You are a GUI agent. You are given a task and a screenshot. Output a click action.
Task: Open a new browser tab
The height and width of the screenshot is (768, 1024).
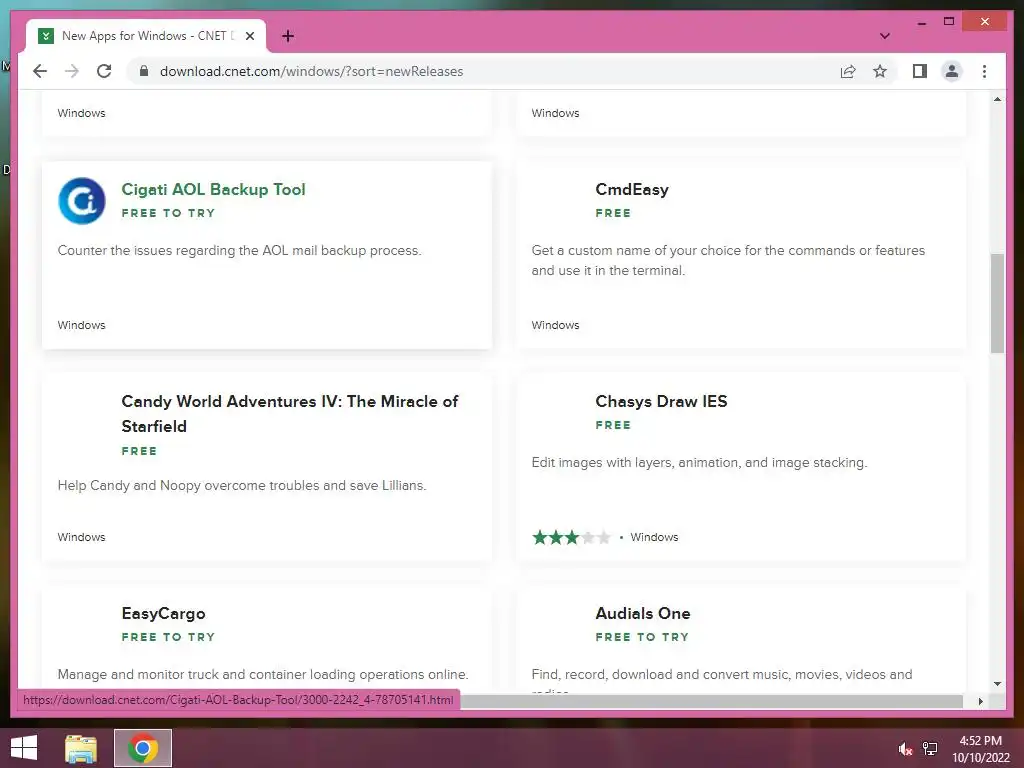pos(288,36)
